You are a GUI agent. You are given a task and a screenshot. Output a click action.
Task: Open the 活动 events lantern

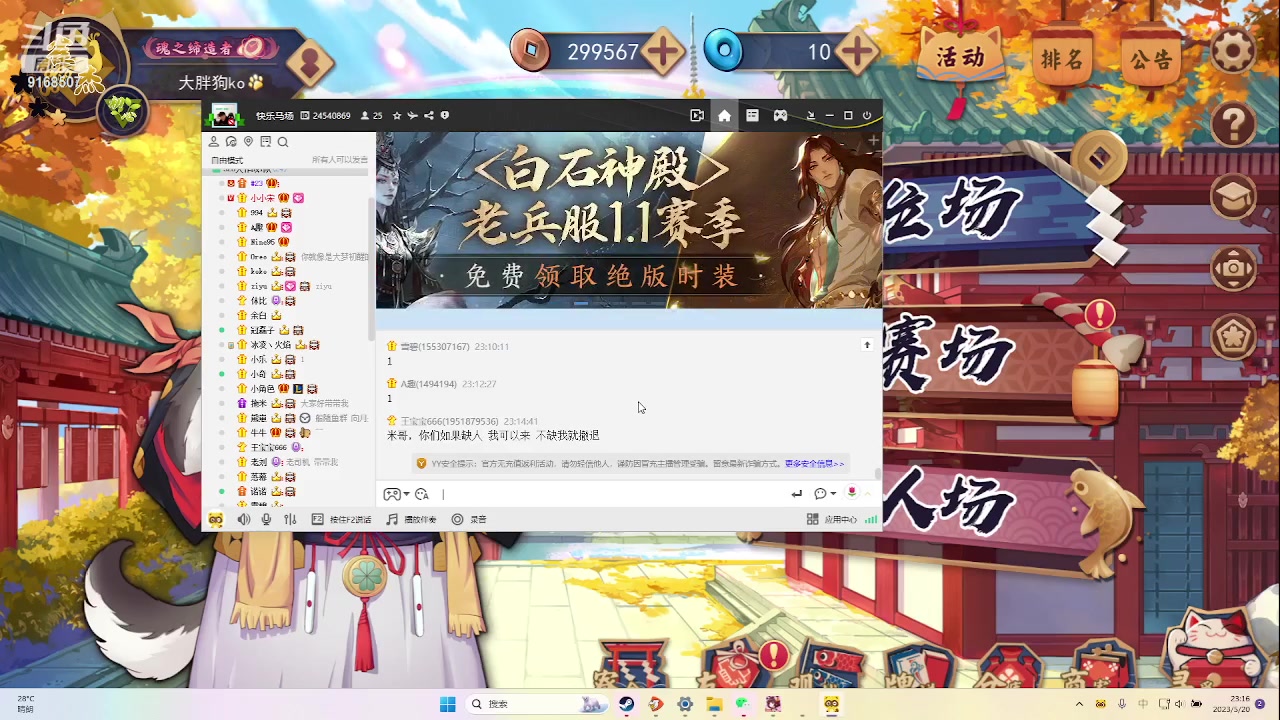click(961, 57)
